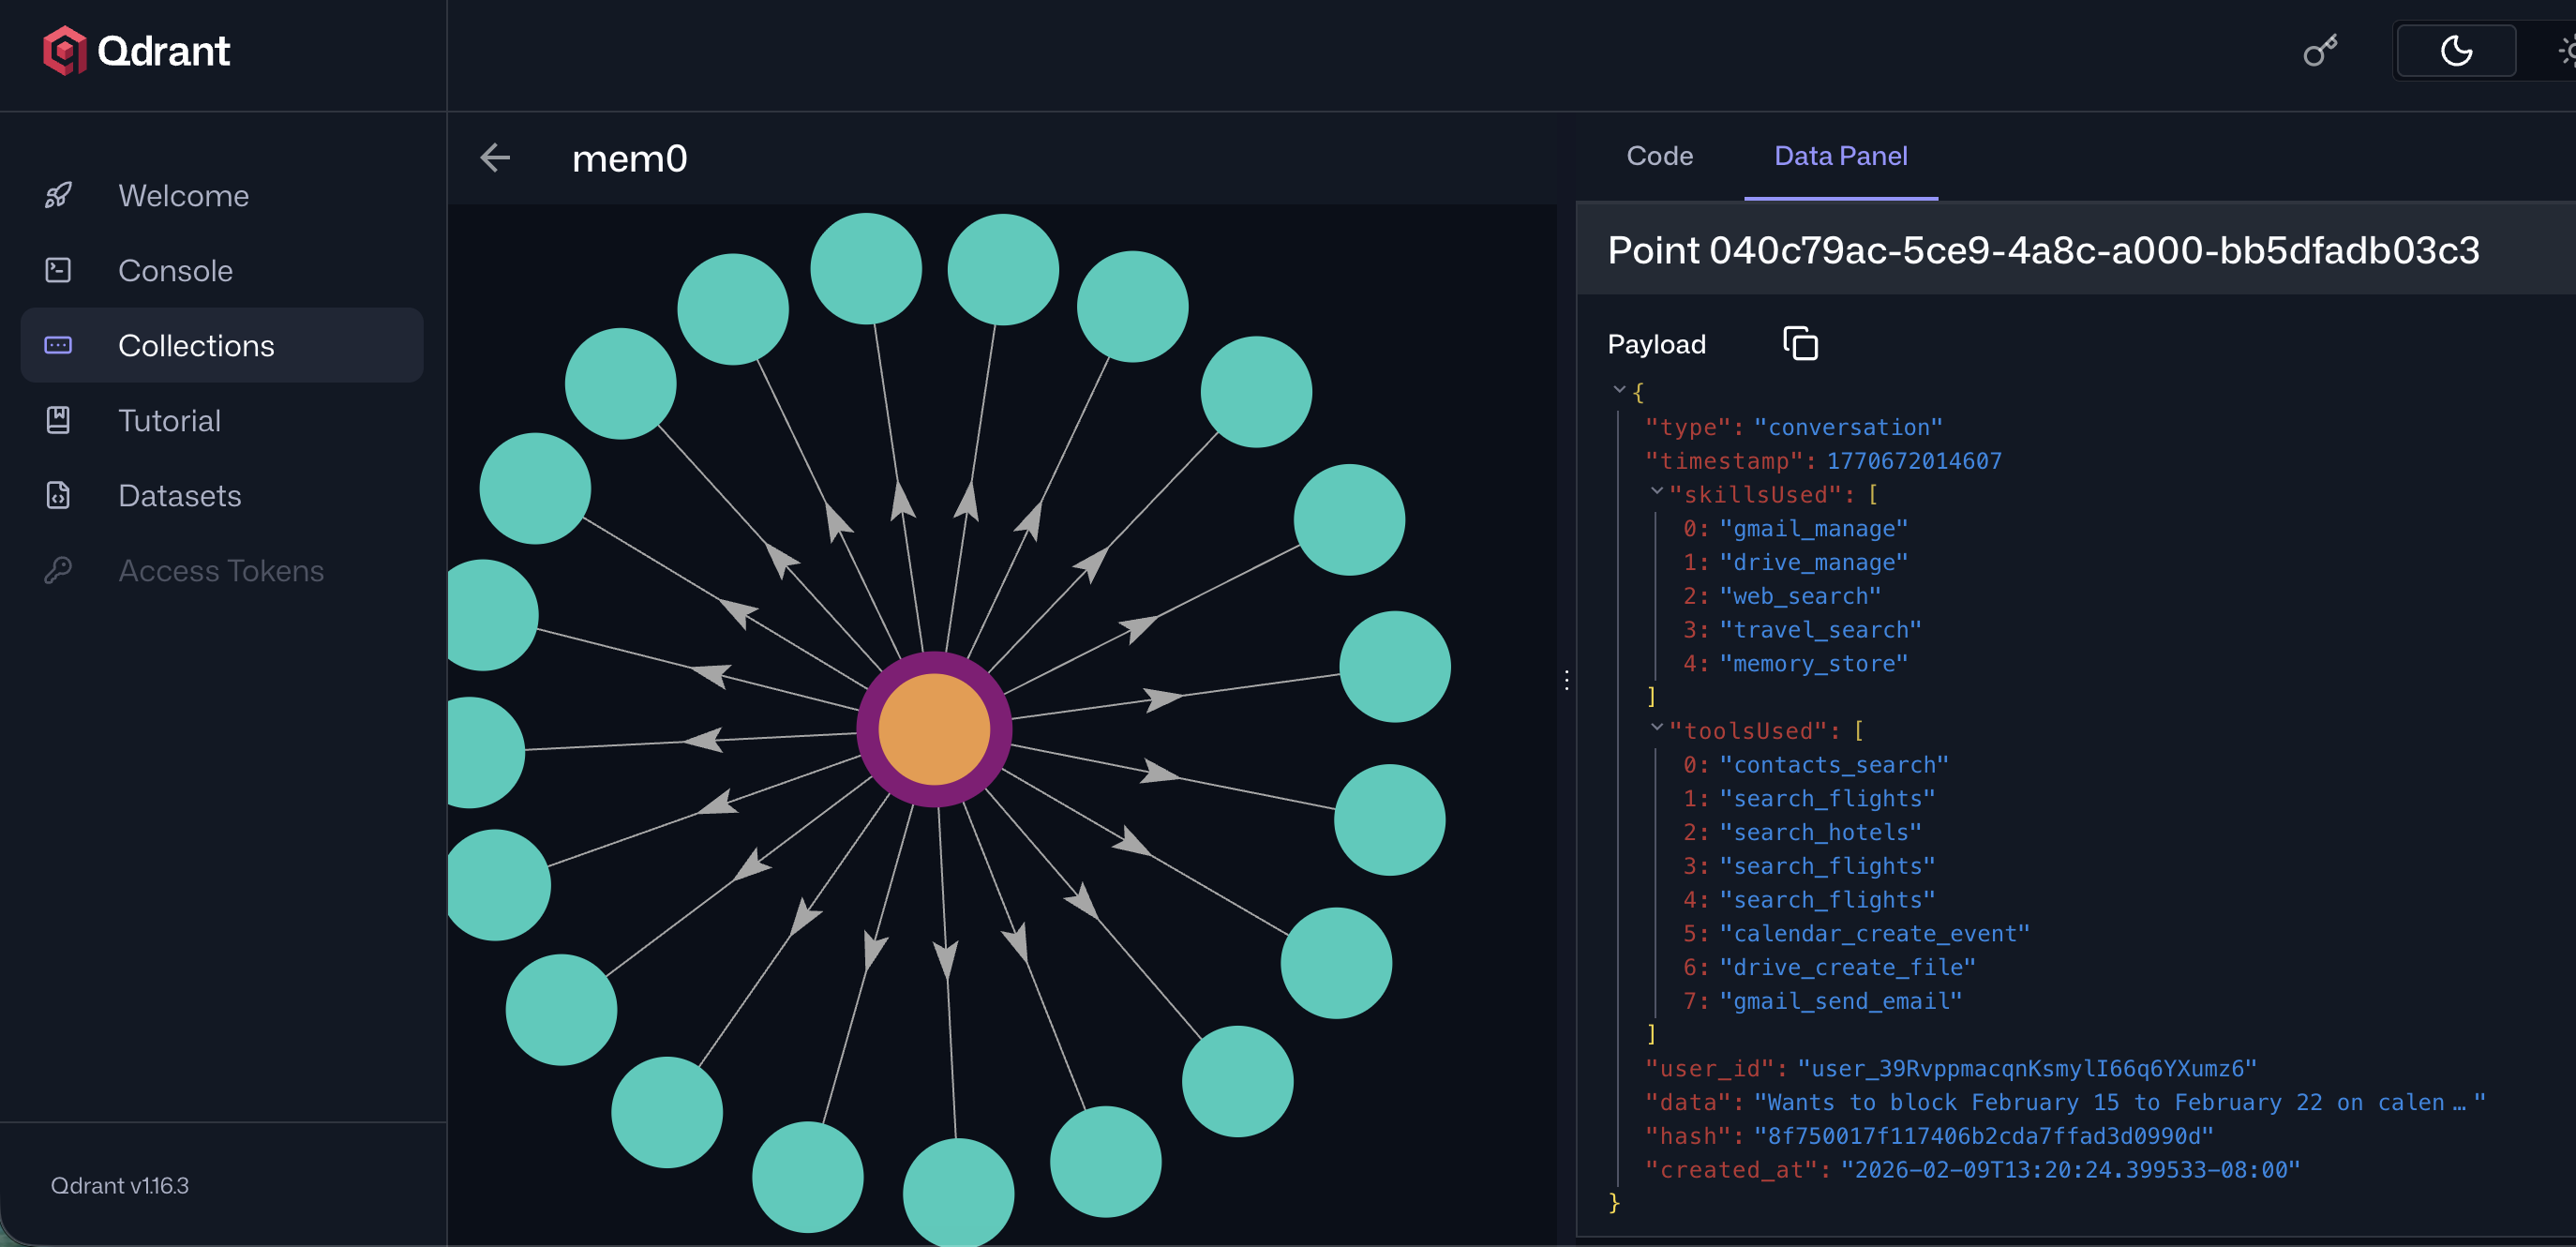Switch to dark mode moon toggle
2576x1247 pixels.
2455,50
